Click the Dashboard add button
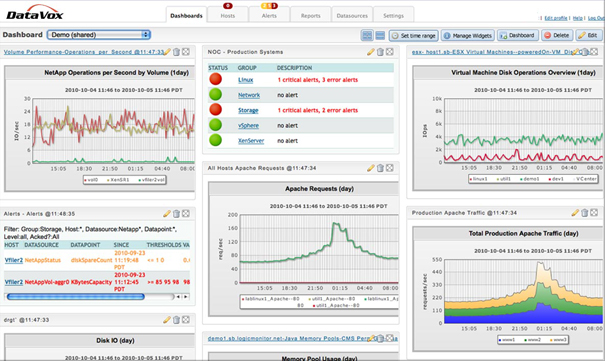This screenshot has height=361, width=605. (x=517, y=35)
